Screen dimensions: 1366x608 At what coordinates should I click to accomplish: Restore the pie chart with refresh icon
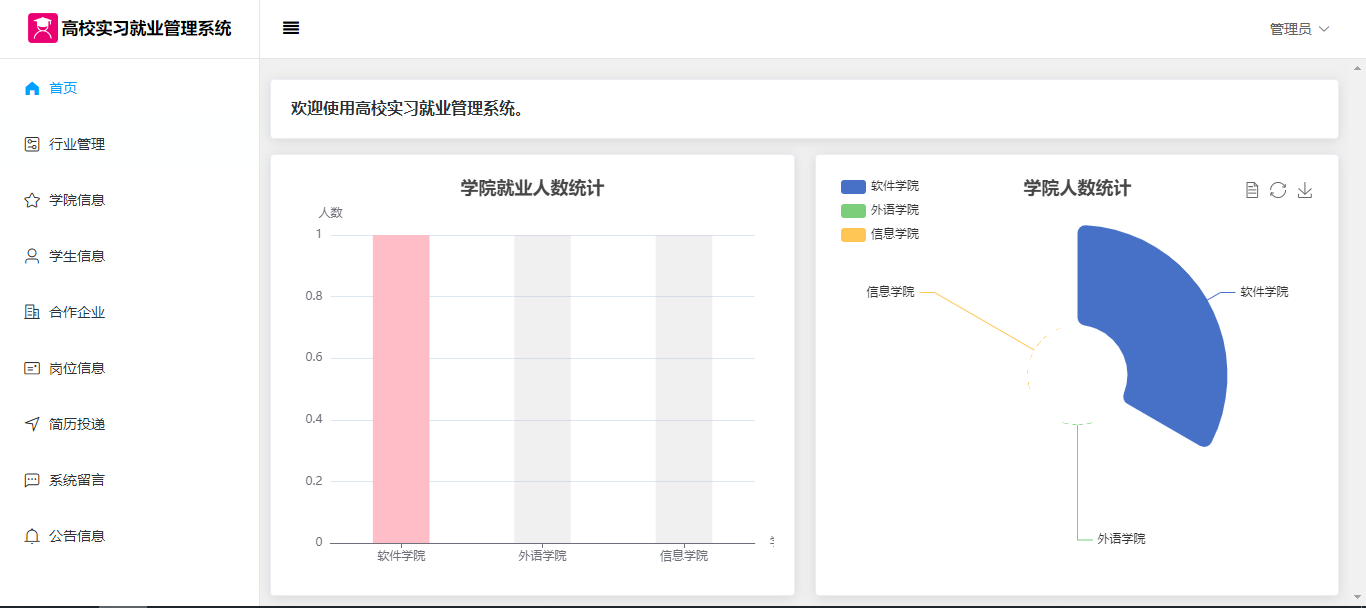pos(1278,190)
